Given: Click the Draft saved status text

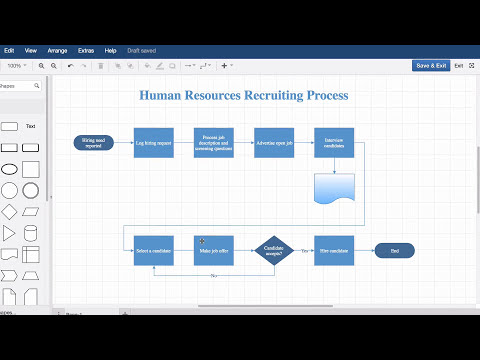Looking at the screenshot, I should tap(142, 51).
